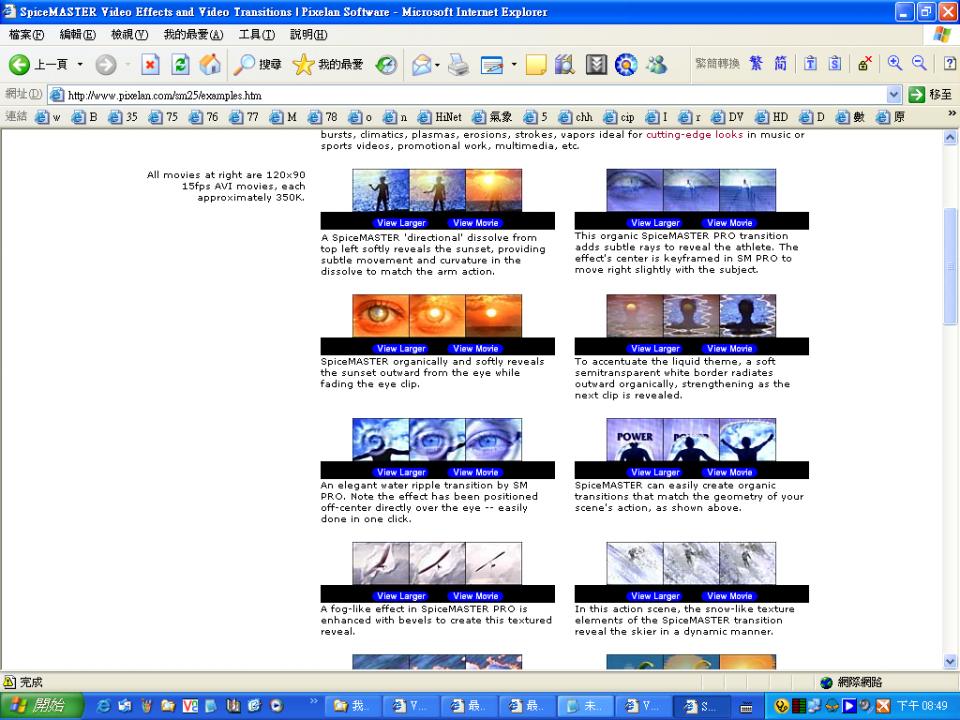Click the zoom in magnifier icon

pyautogui.click(x=894, y=64)
